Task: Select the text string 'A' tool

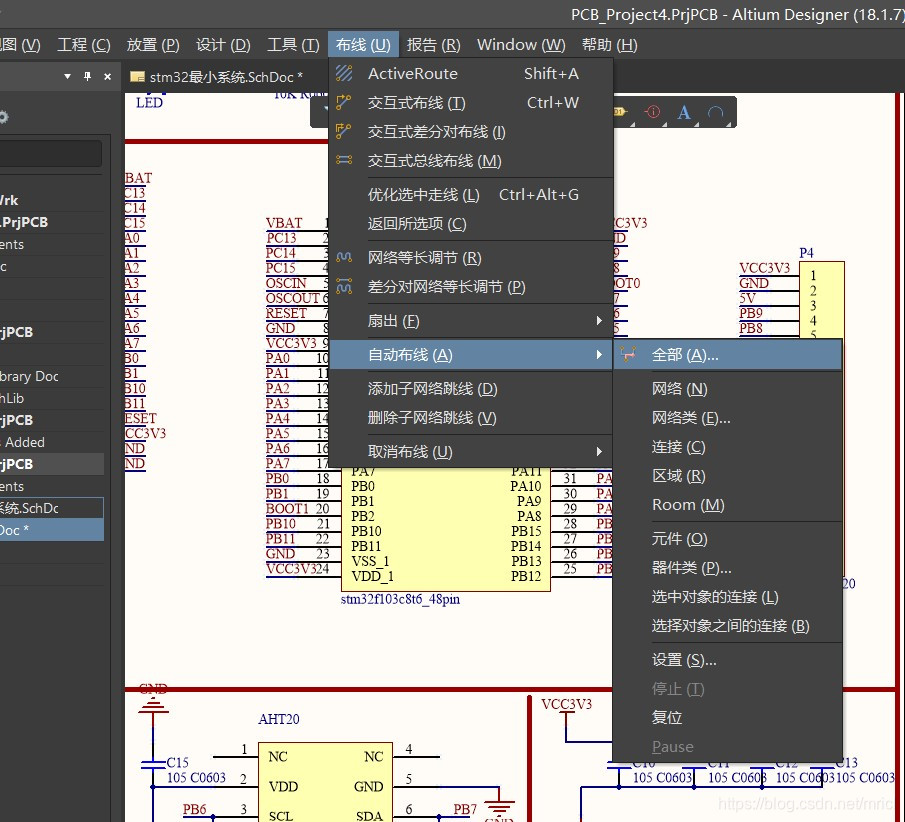Action: (x=684, y=112)
